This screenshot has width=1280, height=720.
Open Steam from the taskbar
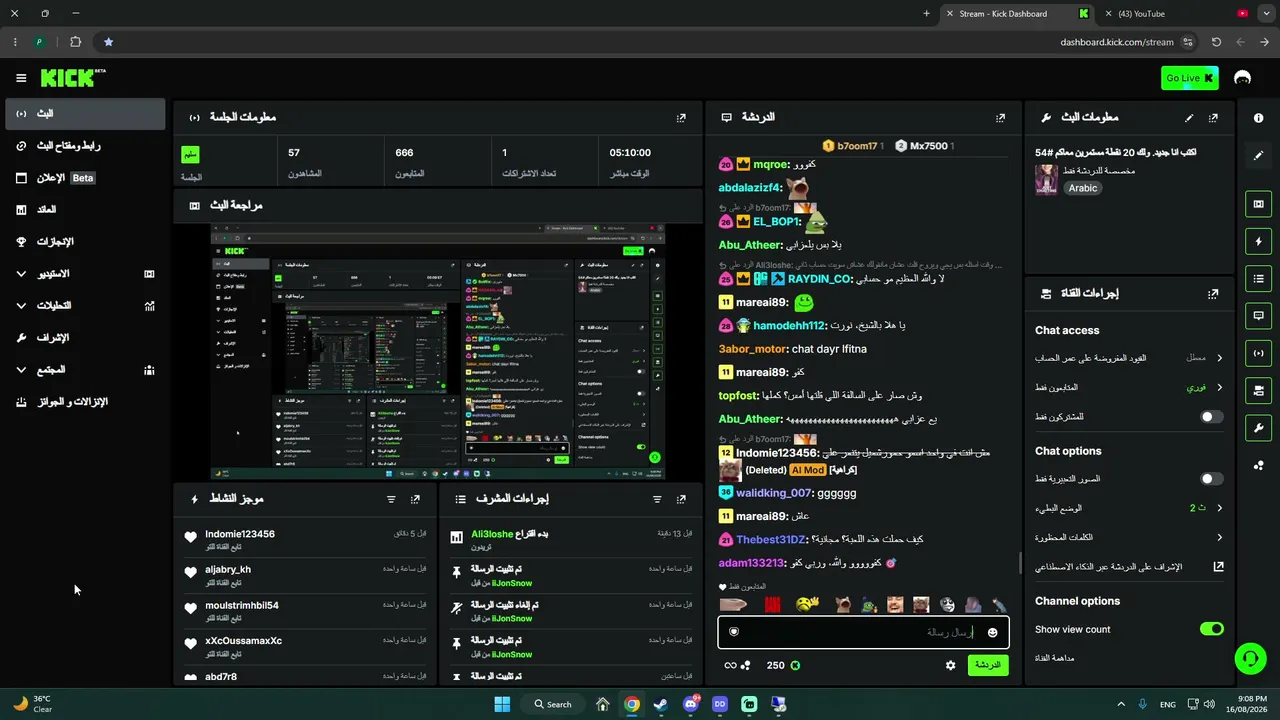pos(661,704)
